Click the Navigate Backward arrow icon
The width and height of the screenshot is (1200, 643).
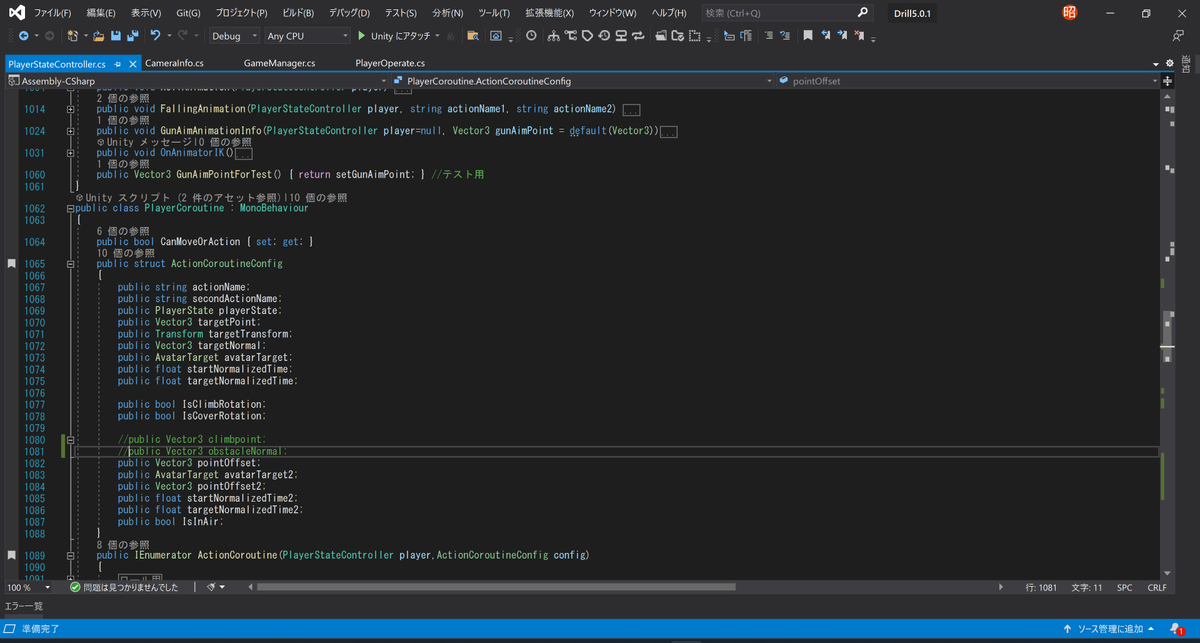tap(23, 36)
